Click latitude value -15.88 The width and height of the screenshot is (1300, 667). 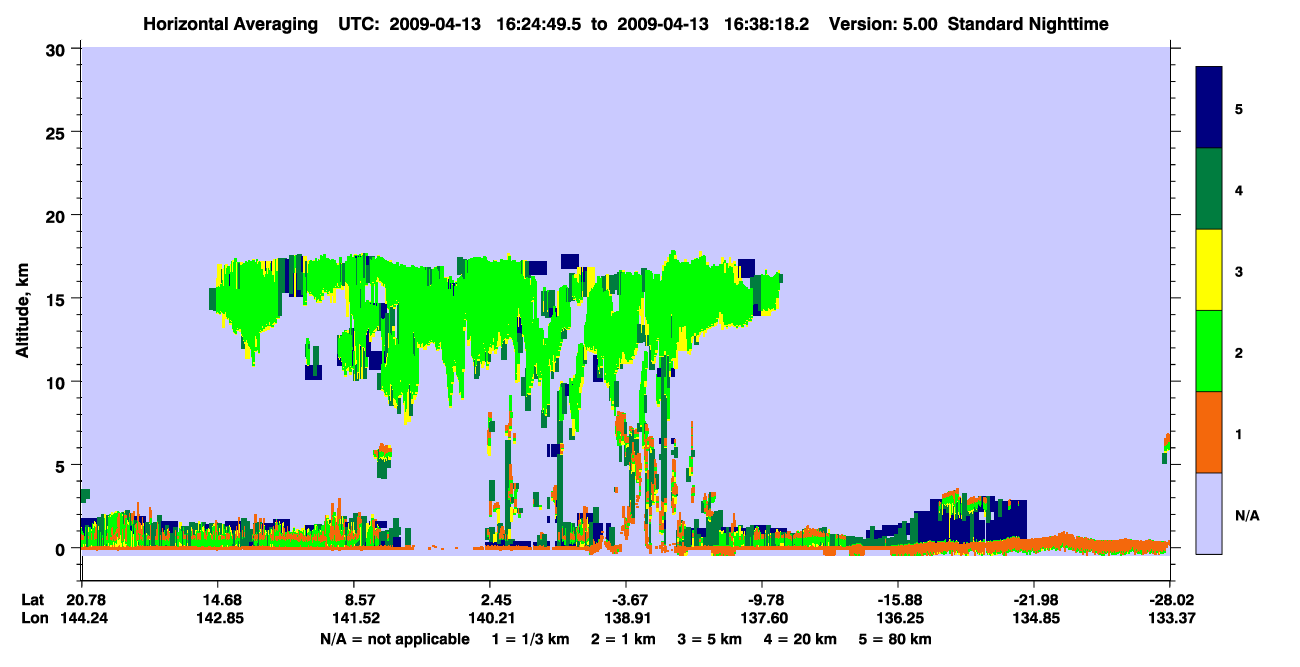pyautogui.click(x=898, y=600)
